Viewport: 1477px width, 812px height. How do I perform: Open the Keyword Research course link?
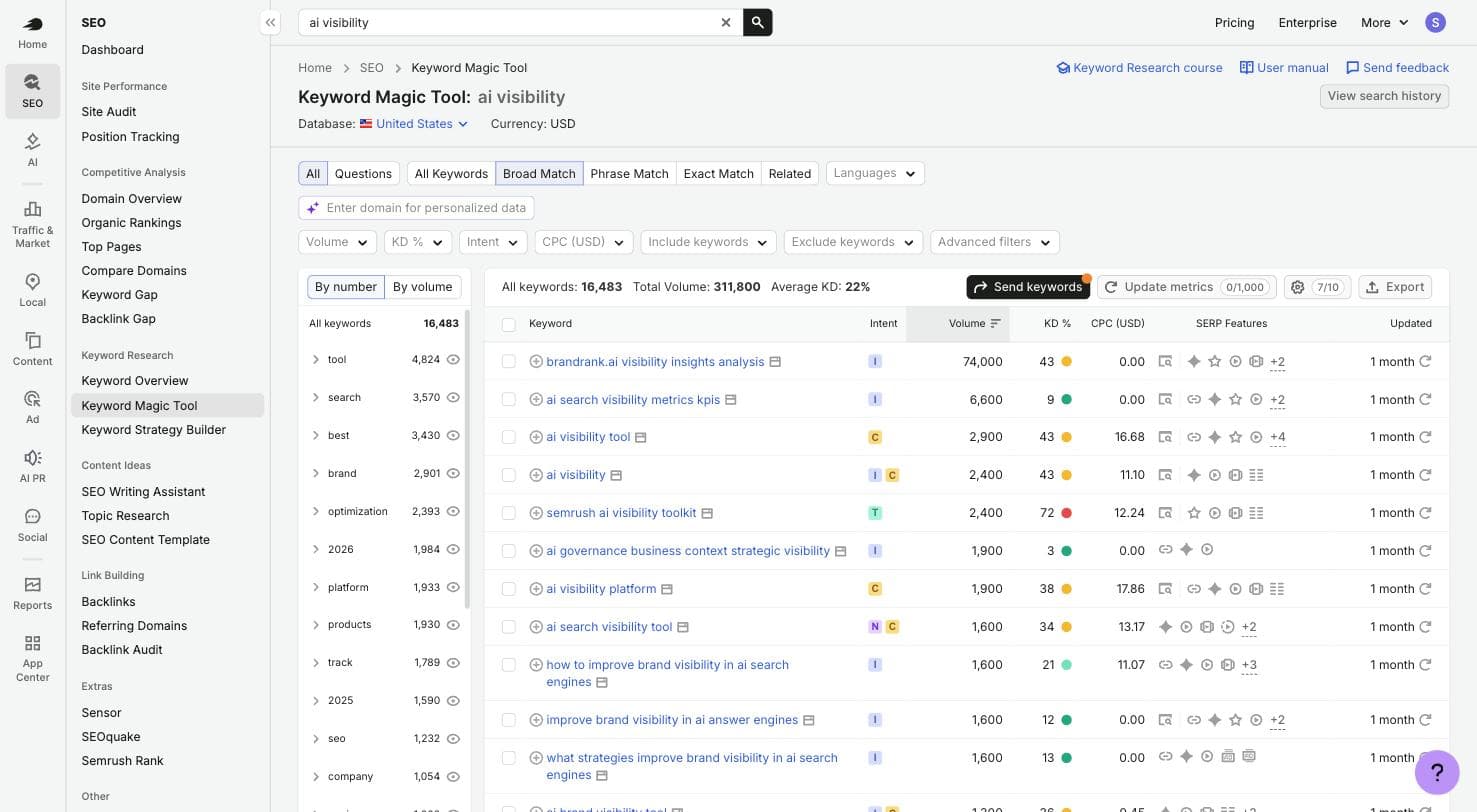click(1139, 68)
